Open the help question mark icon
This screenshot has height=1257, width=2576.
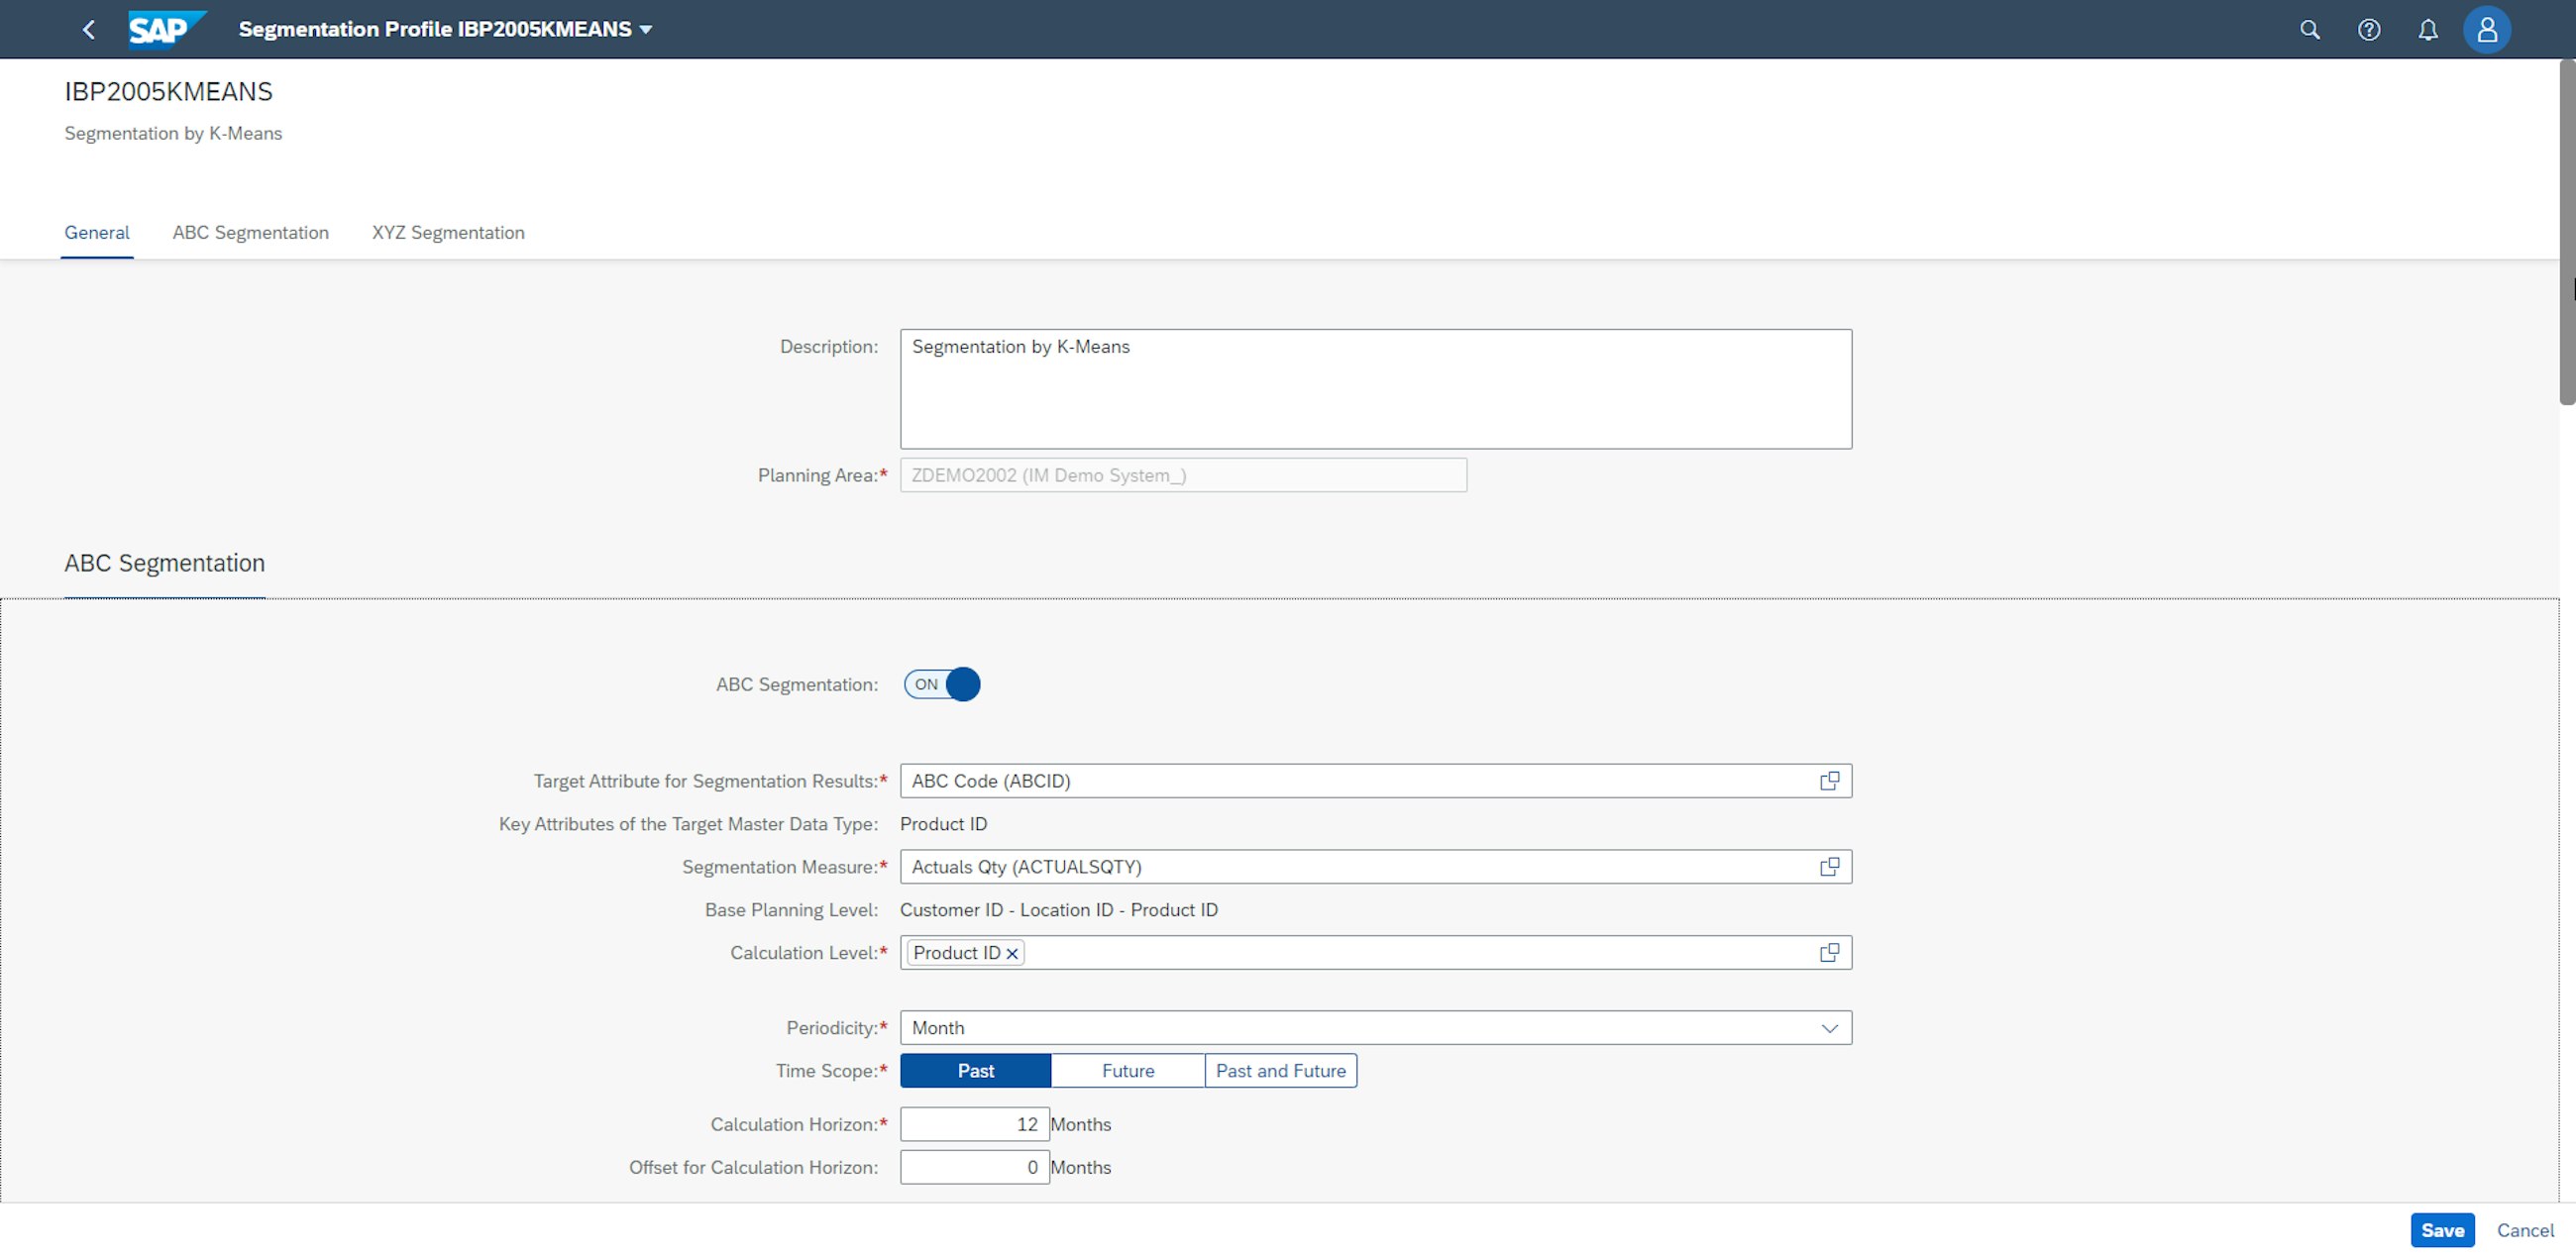tap(2368, 30)
